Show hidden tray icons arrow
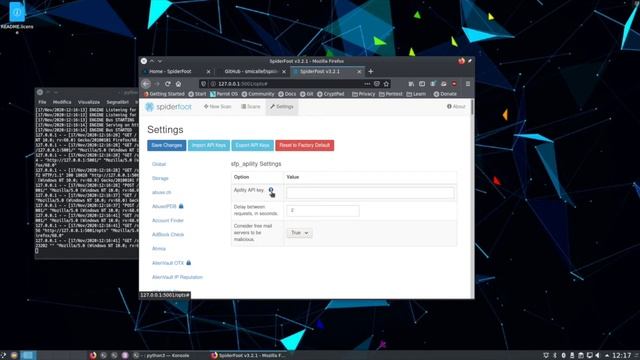 (x=607, y=355)
